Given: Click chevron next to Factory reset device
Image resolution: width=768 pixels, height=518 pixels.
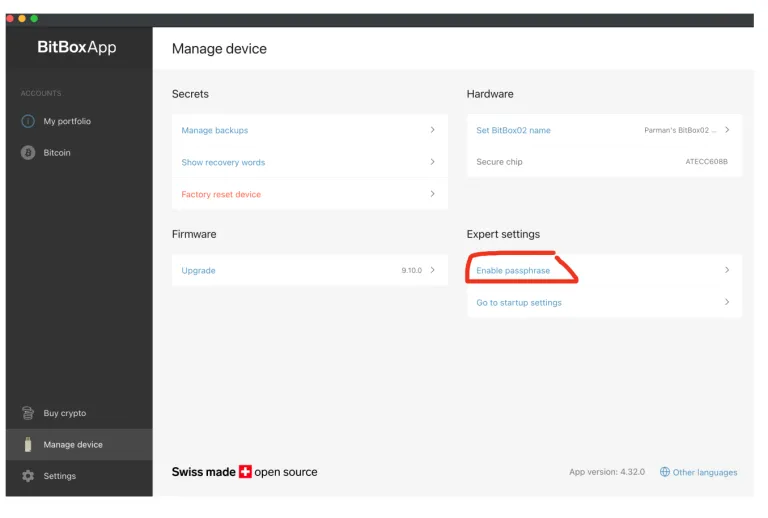Looking at the screenshot, I should [432, 194].
